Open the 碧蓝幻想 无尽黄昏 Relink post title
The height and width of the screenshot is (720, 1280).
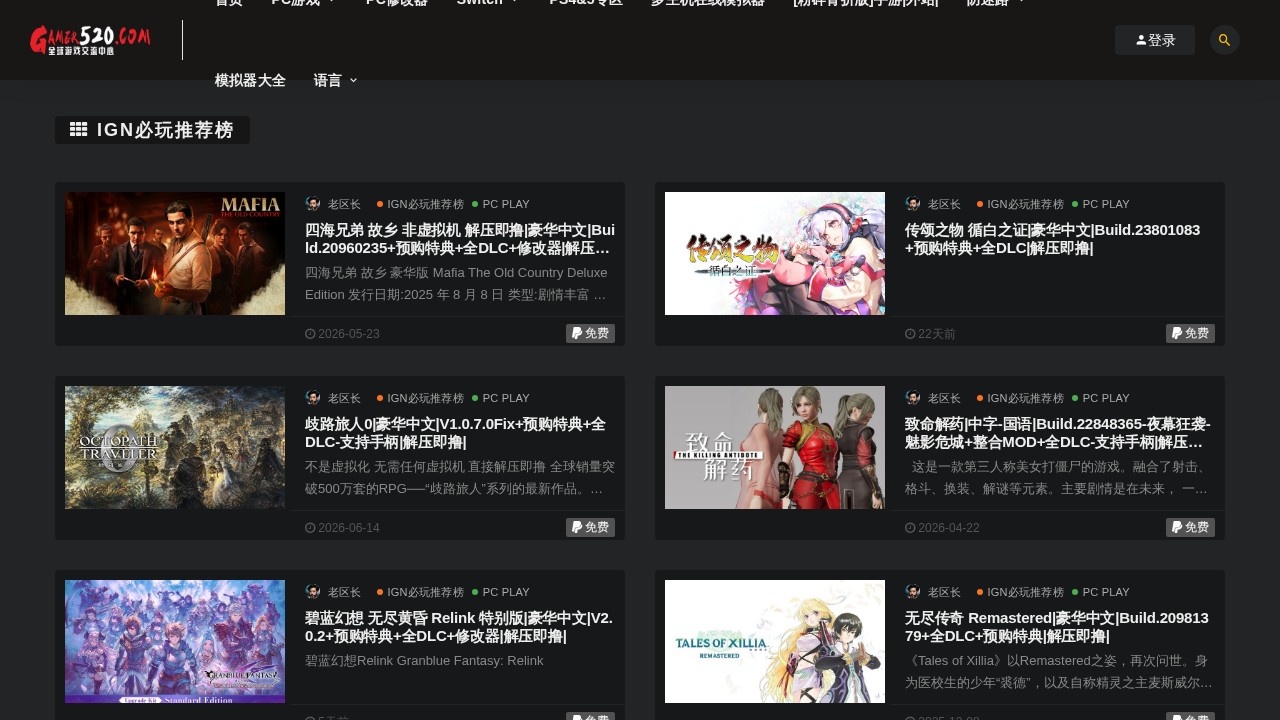tap(459, 627)
